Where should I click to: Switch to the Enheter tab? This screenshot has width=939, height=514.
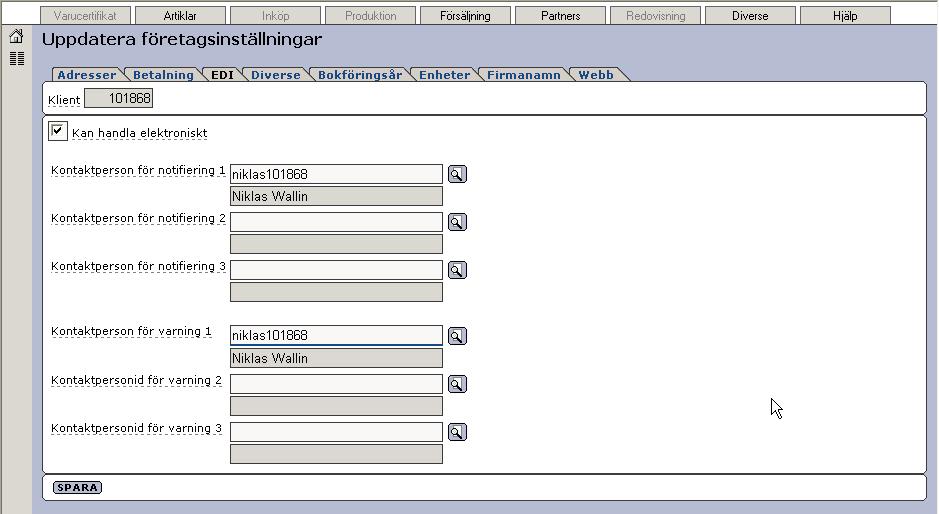coord(444,75)
